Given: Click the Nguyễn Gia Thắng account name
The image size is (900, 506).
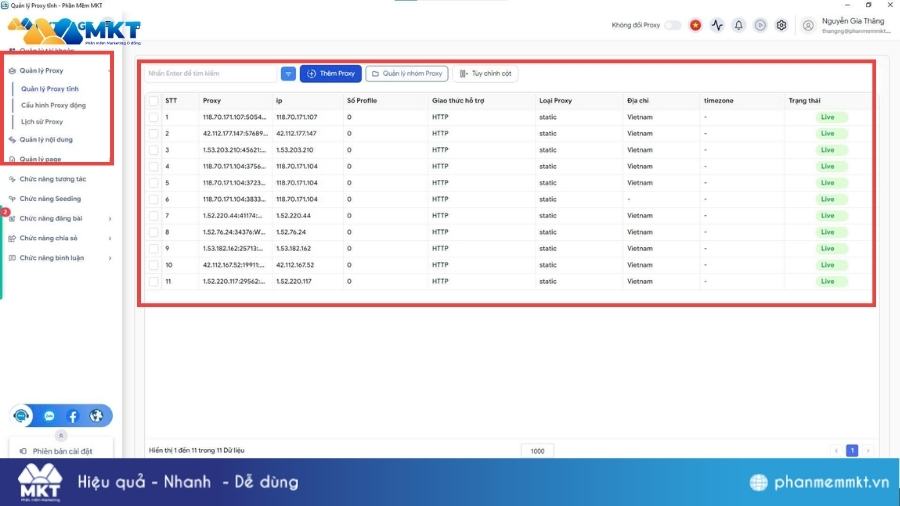Looking at the screenshot, I should click(853, 21).
